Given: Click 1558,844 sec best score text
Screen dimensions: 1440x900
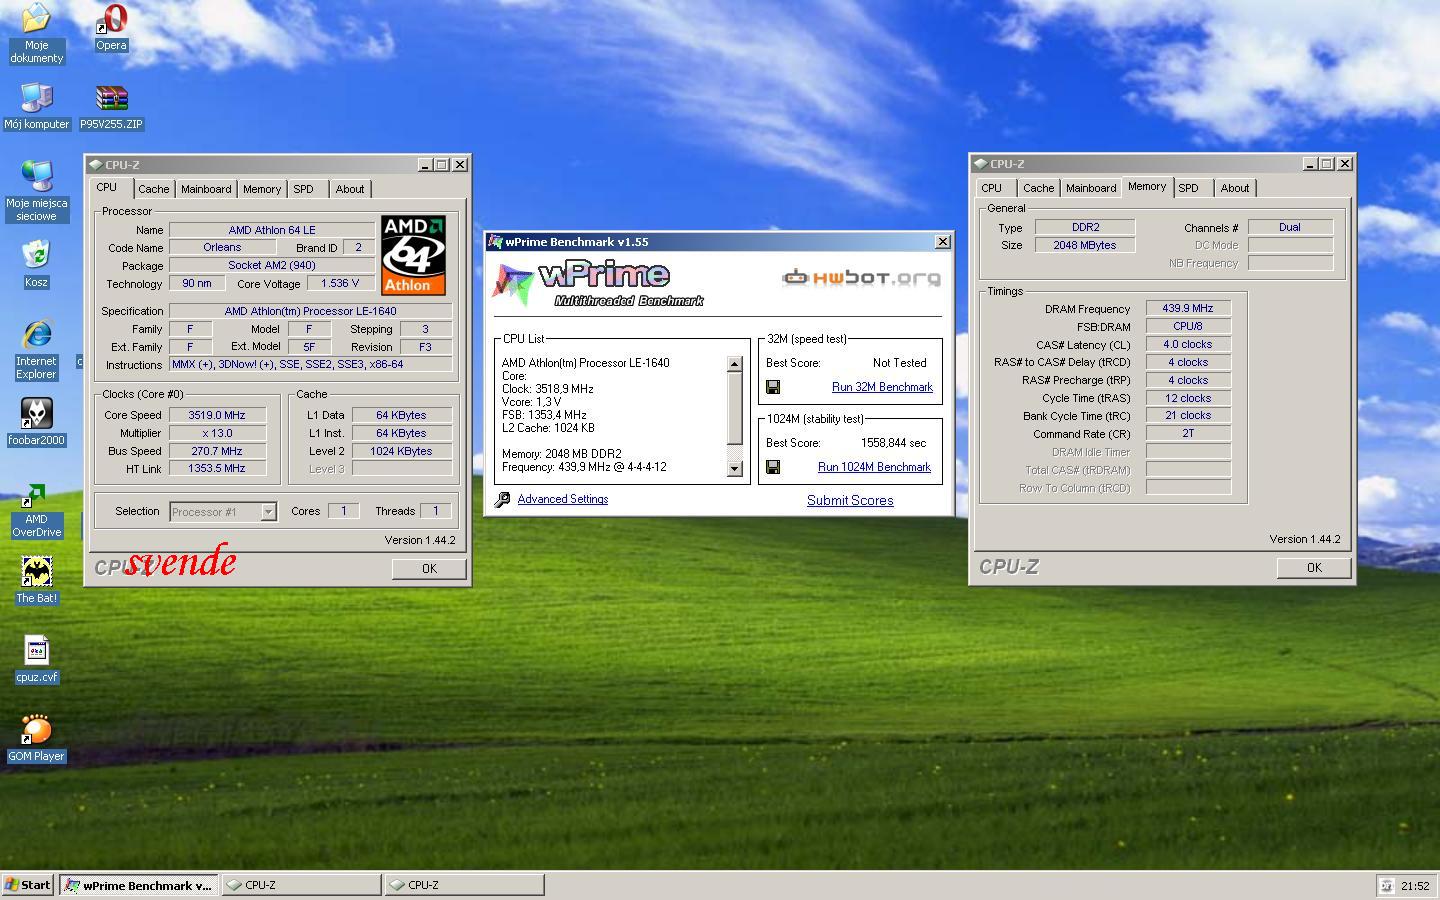Looking at the screenshot, I should pyautogui.click(x=893, y=443).
